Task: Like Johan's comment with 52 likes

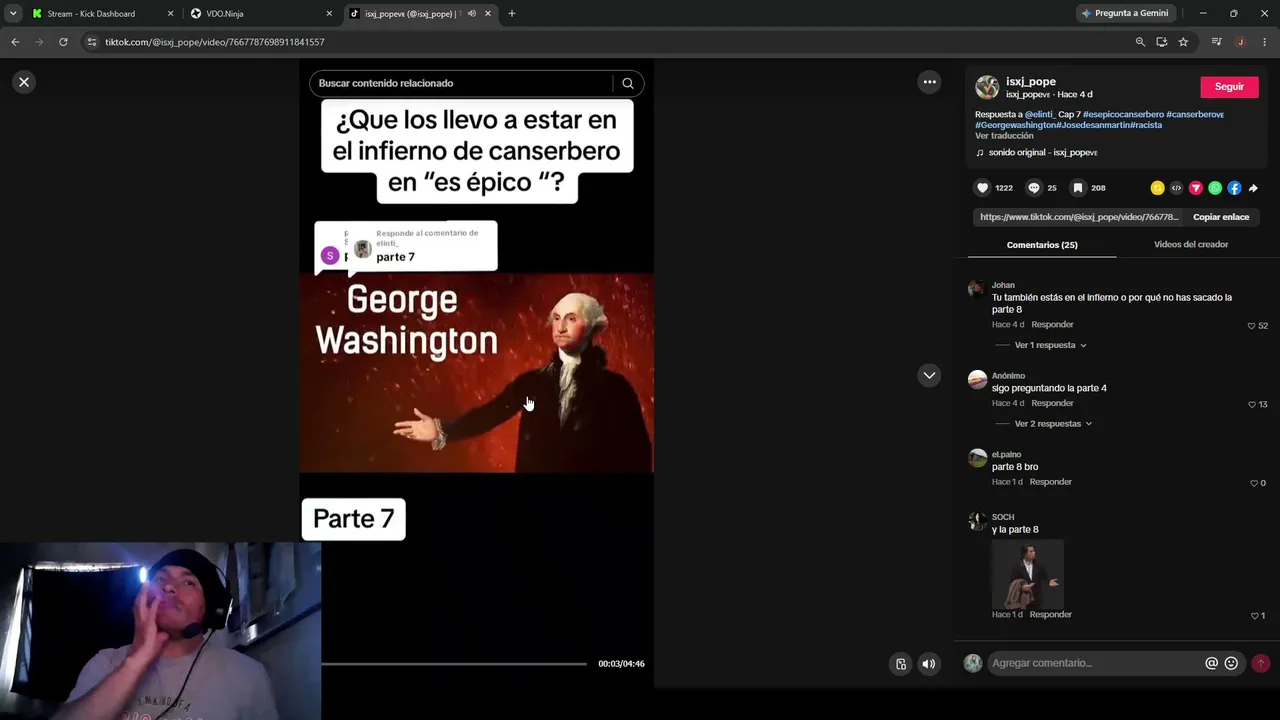Action: (x=1251, y=326)
